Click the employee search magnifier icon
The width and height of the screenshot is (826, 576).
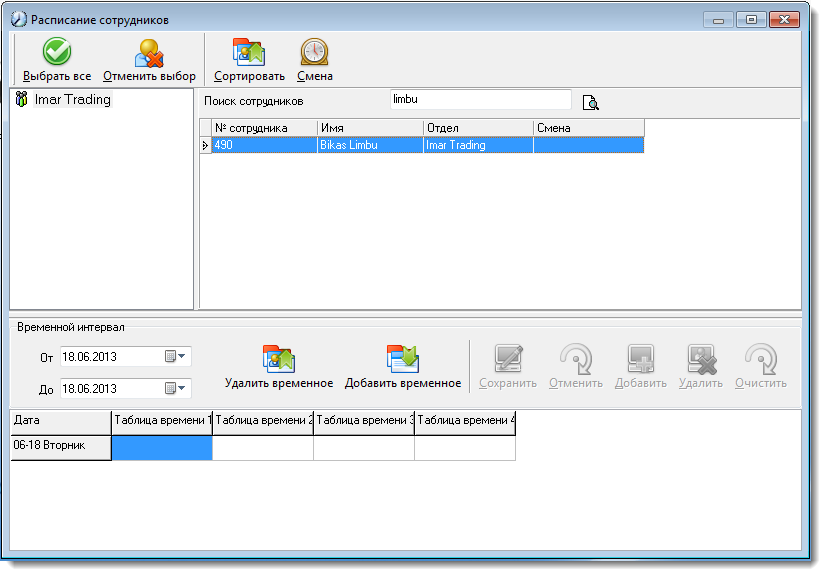(x=591, y=102)
